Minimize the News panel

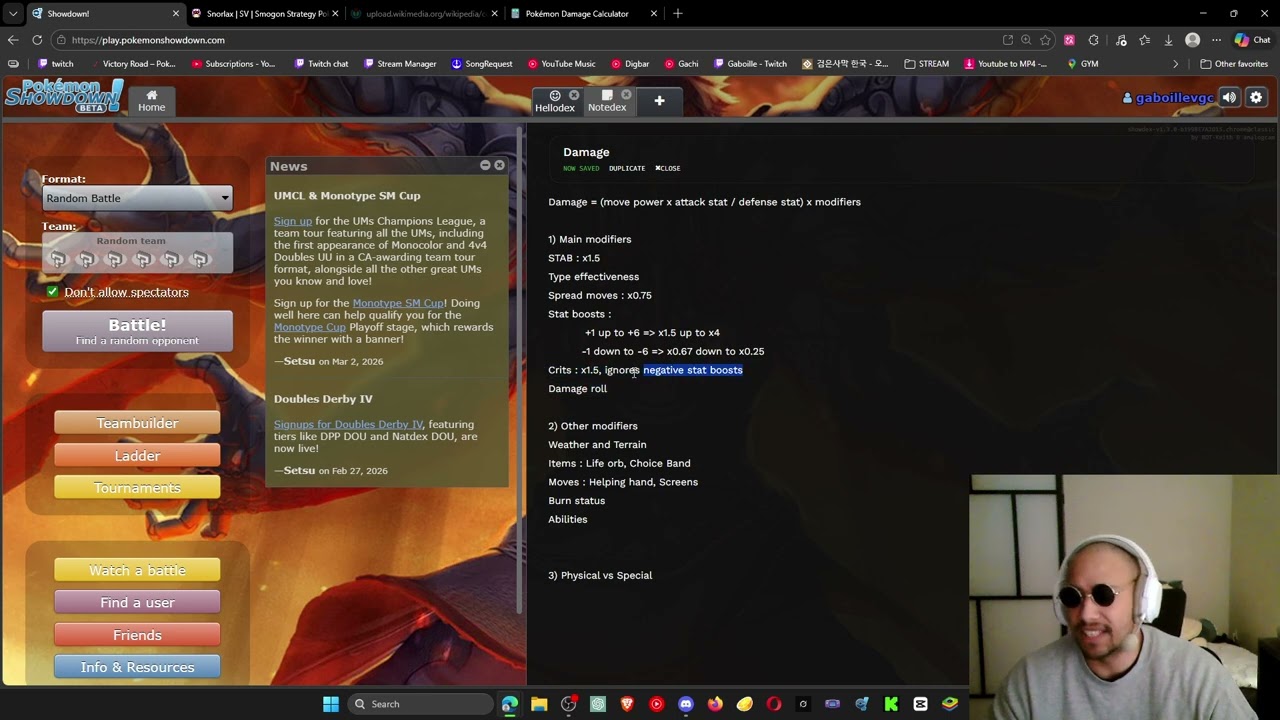click(485, 165)
